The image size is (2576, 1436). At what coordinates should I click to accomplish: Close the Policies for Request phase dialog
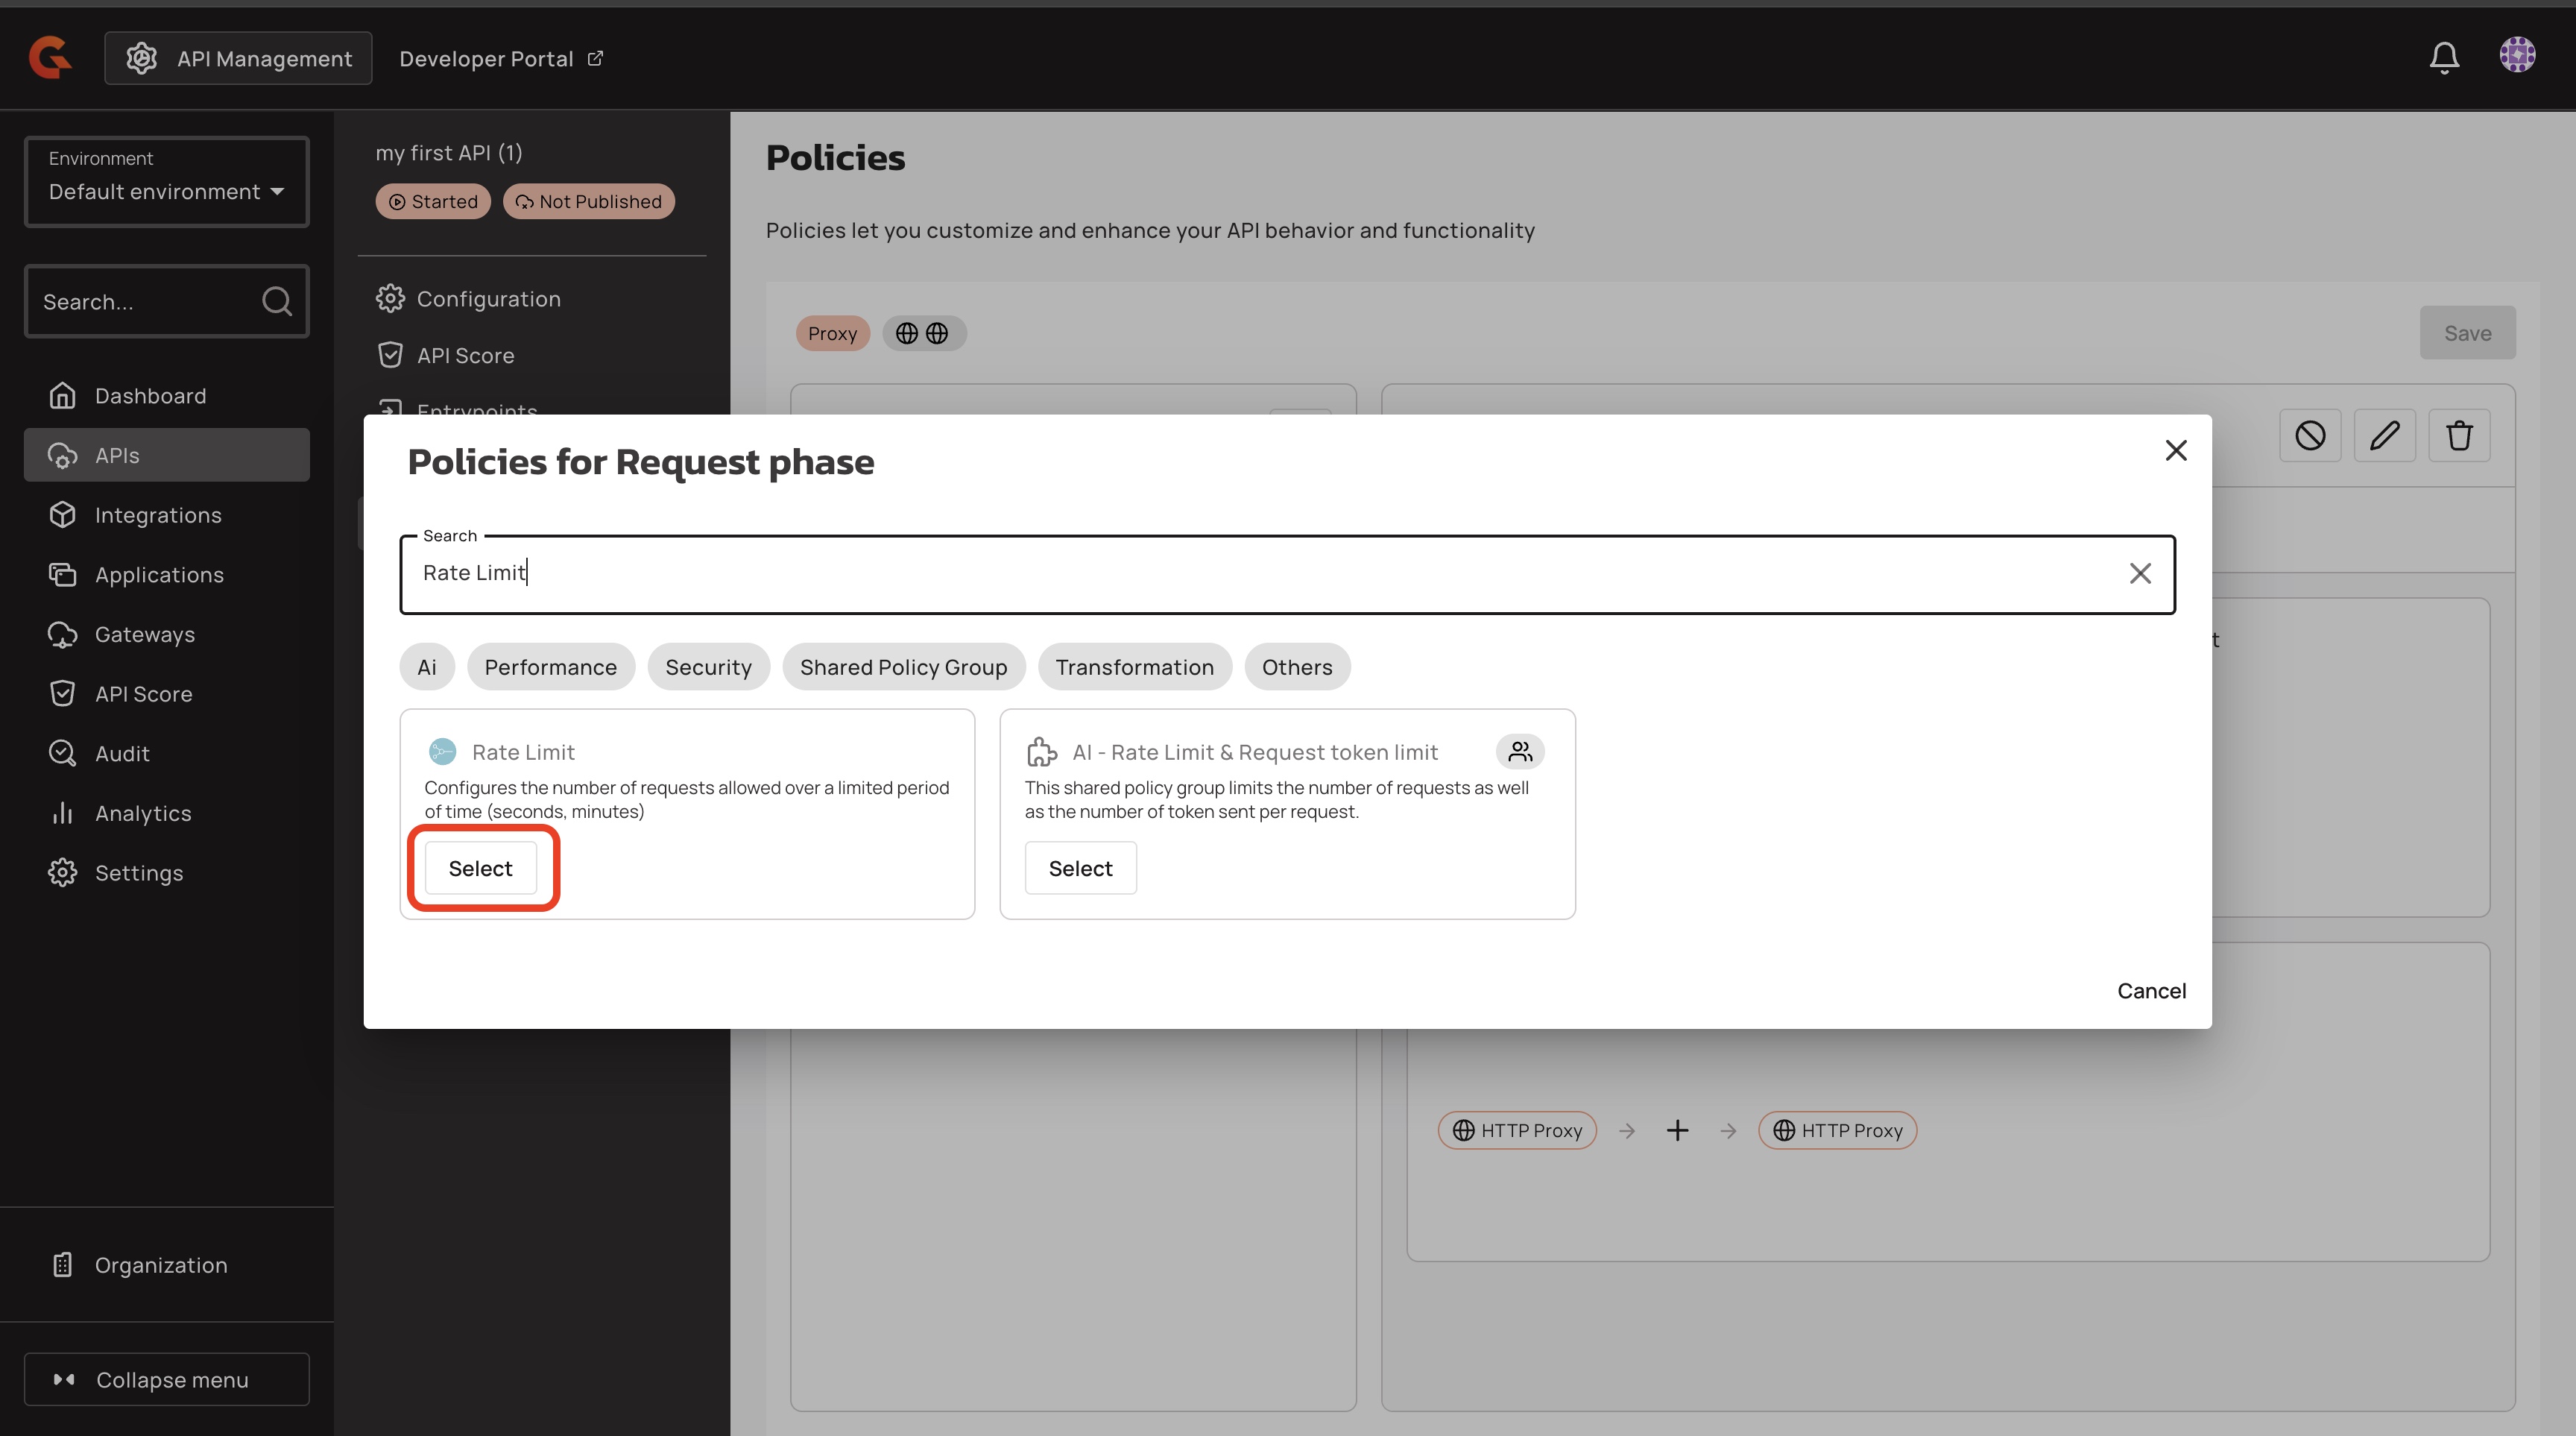pos(2175,451)
